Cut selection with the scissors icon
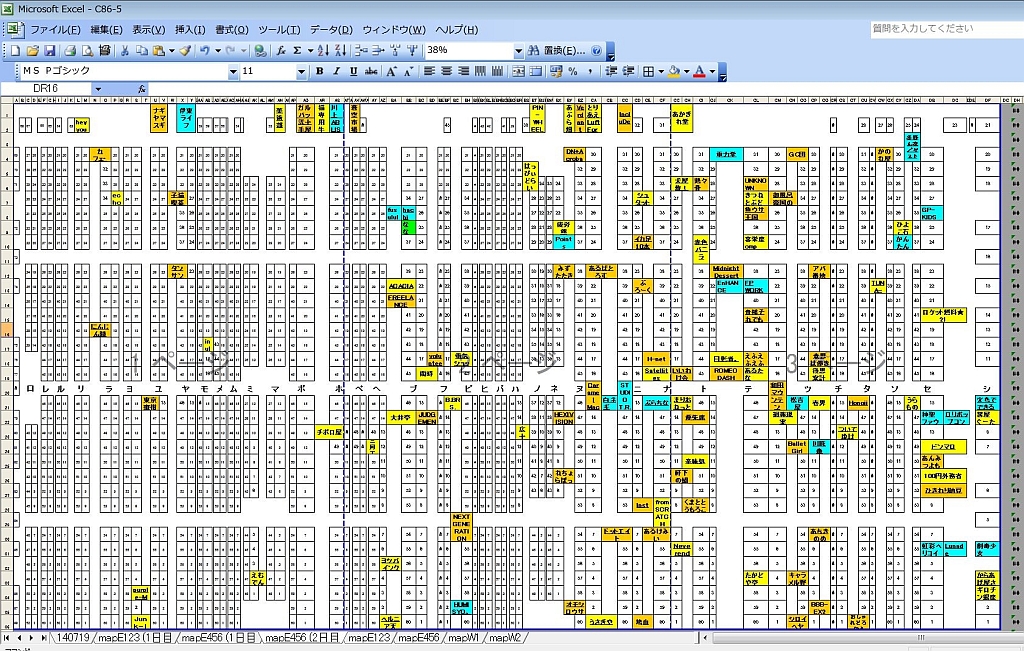Image resolution: width=1024 pixels, height=651 pixels. [x=124, y=50]
